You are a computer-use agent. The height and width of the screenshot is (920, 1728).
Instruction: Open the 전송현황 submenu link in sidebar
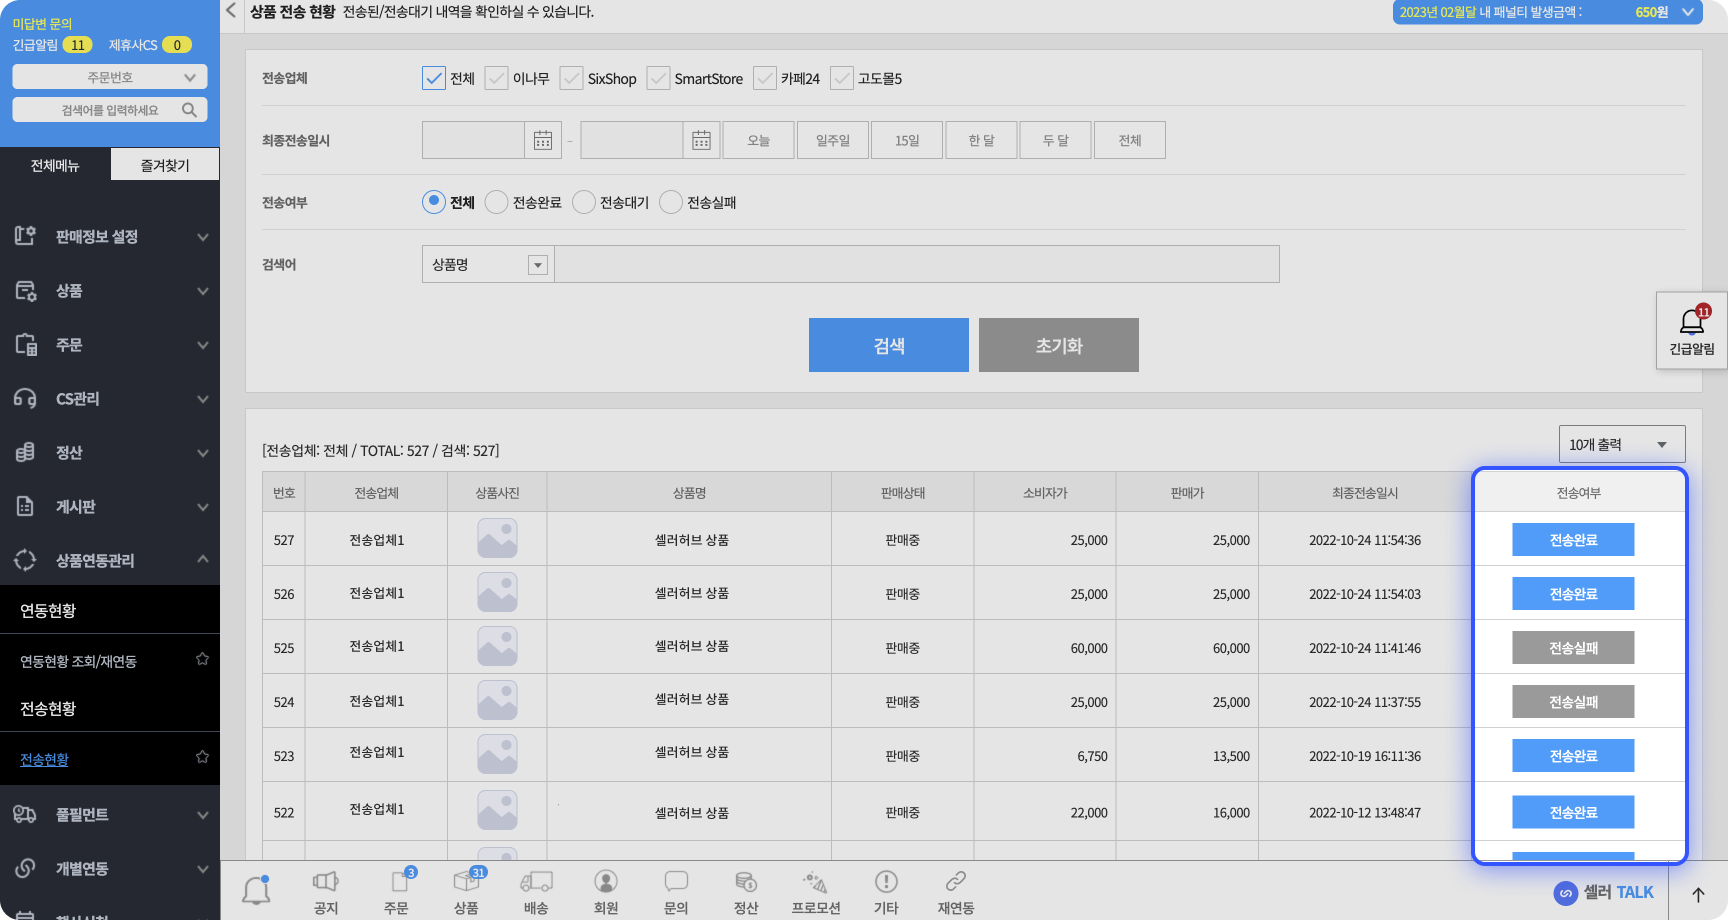click(44, 759)
